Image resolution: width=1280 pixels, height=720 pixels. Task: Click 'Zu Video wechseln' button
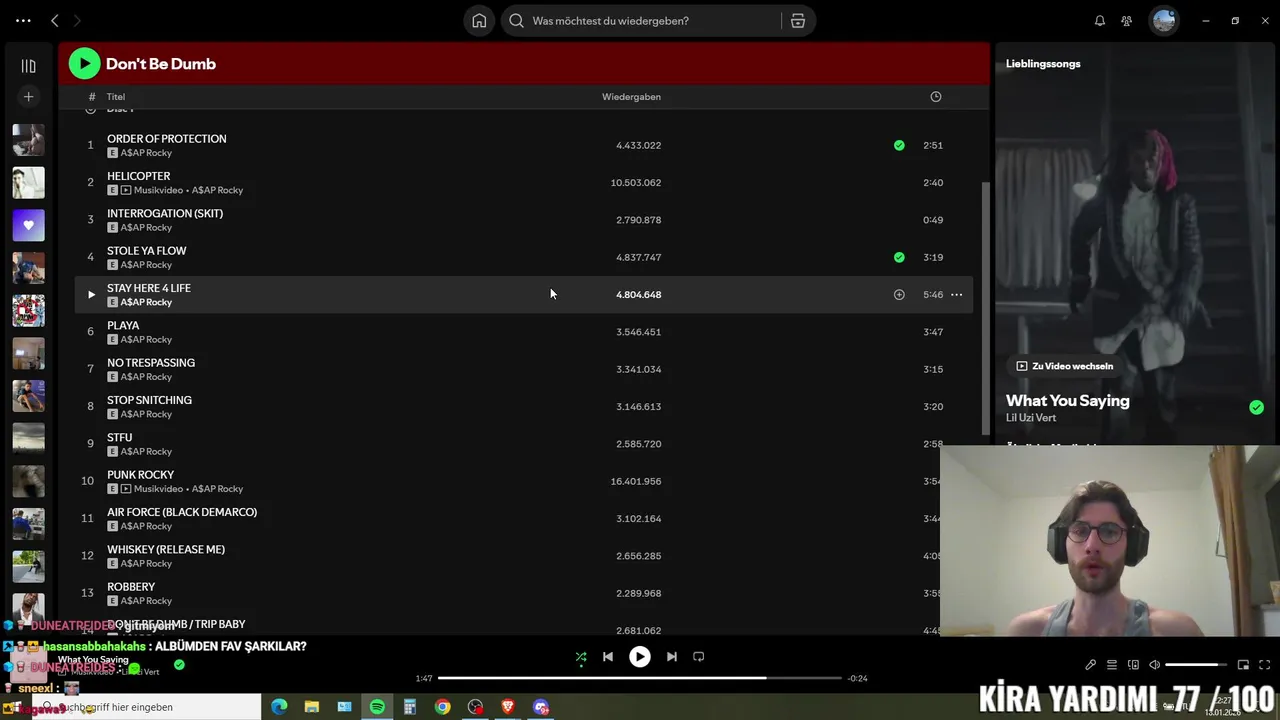pos(1064,366)
